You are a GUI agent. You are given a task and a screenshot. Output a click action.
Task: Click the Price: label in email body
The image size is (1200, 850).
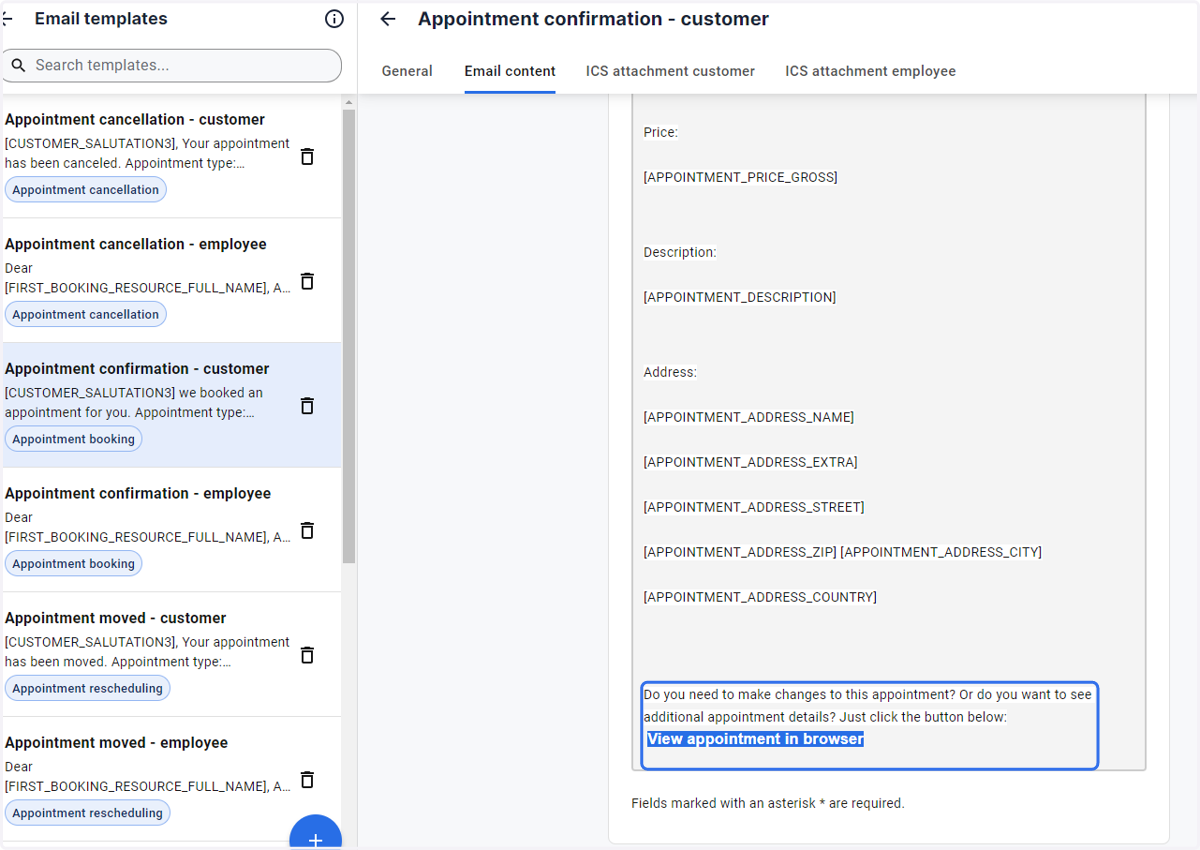660,132
